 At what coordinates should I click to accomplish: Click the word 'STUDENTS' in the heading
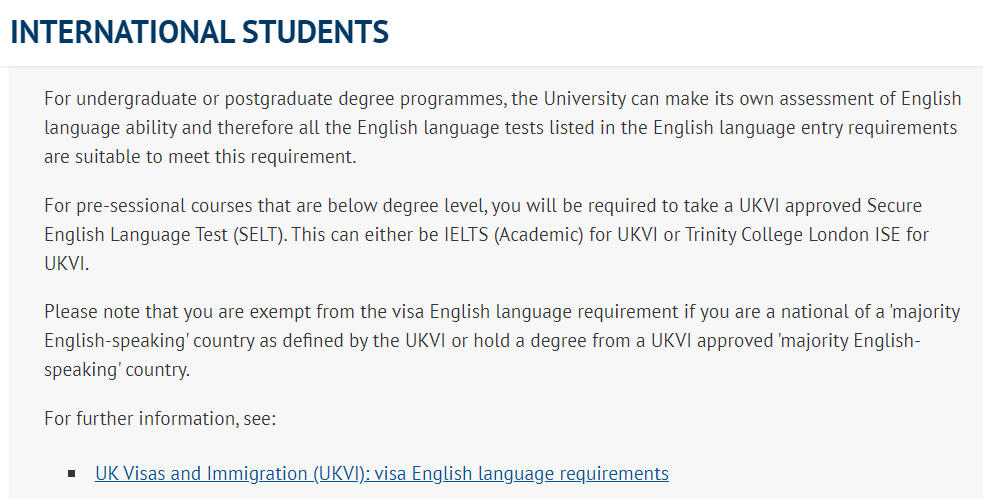pyautogui.click(x=315, y=32)
